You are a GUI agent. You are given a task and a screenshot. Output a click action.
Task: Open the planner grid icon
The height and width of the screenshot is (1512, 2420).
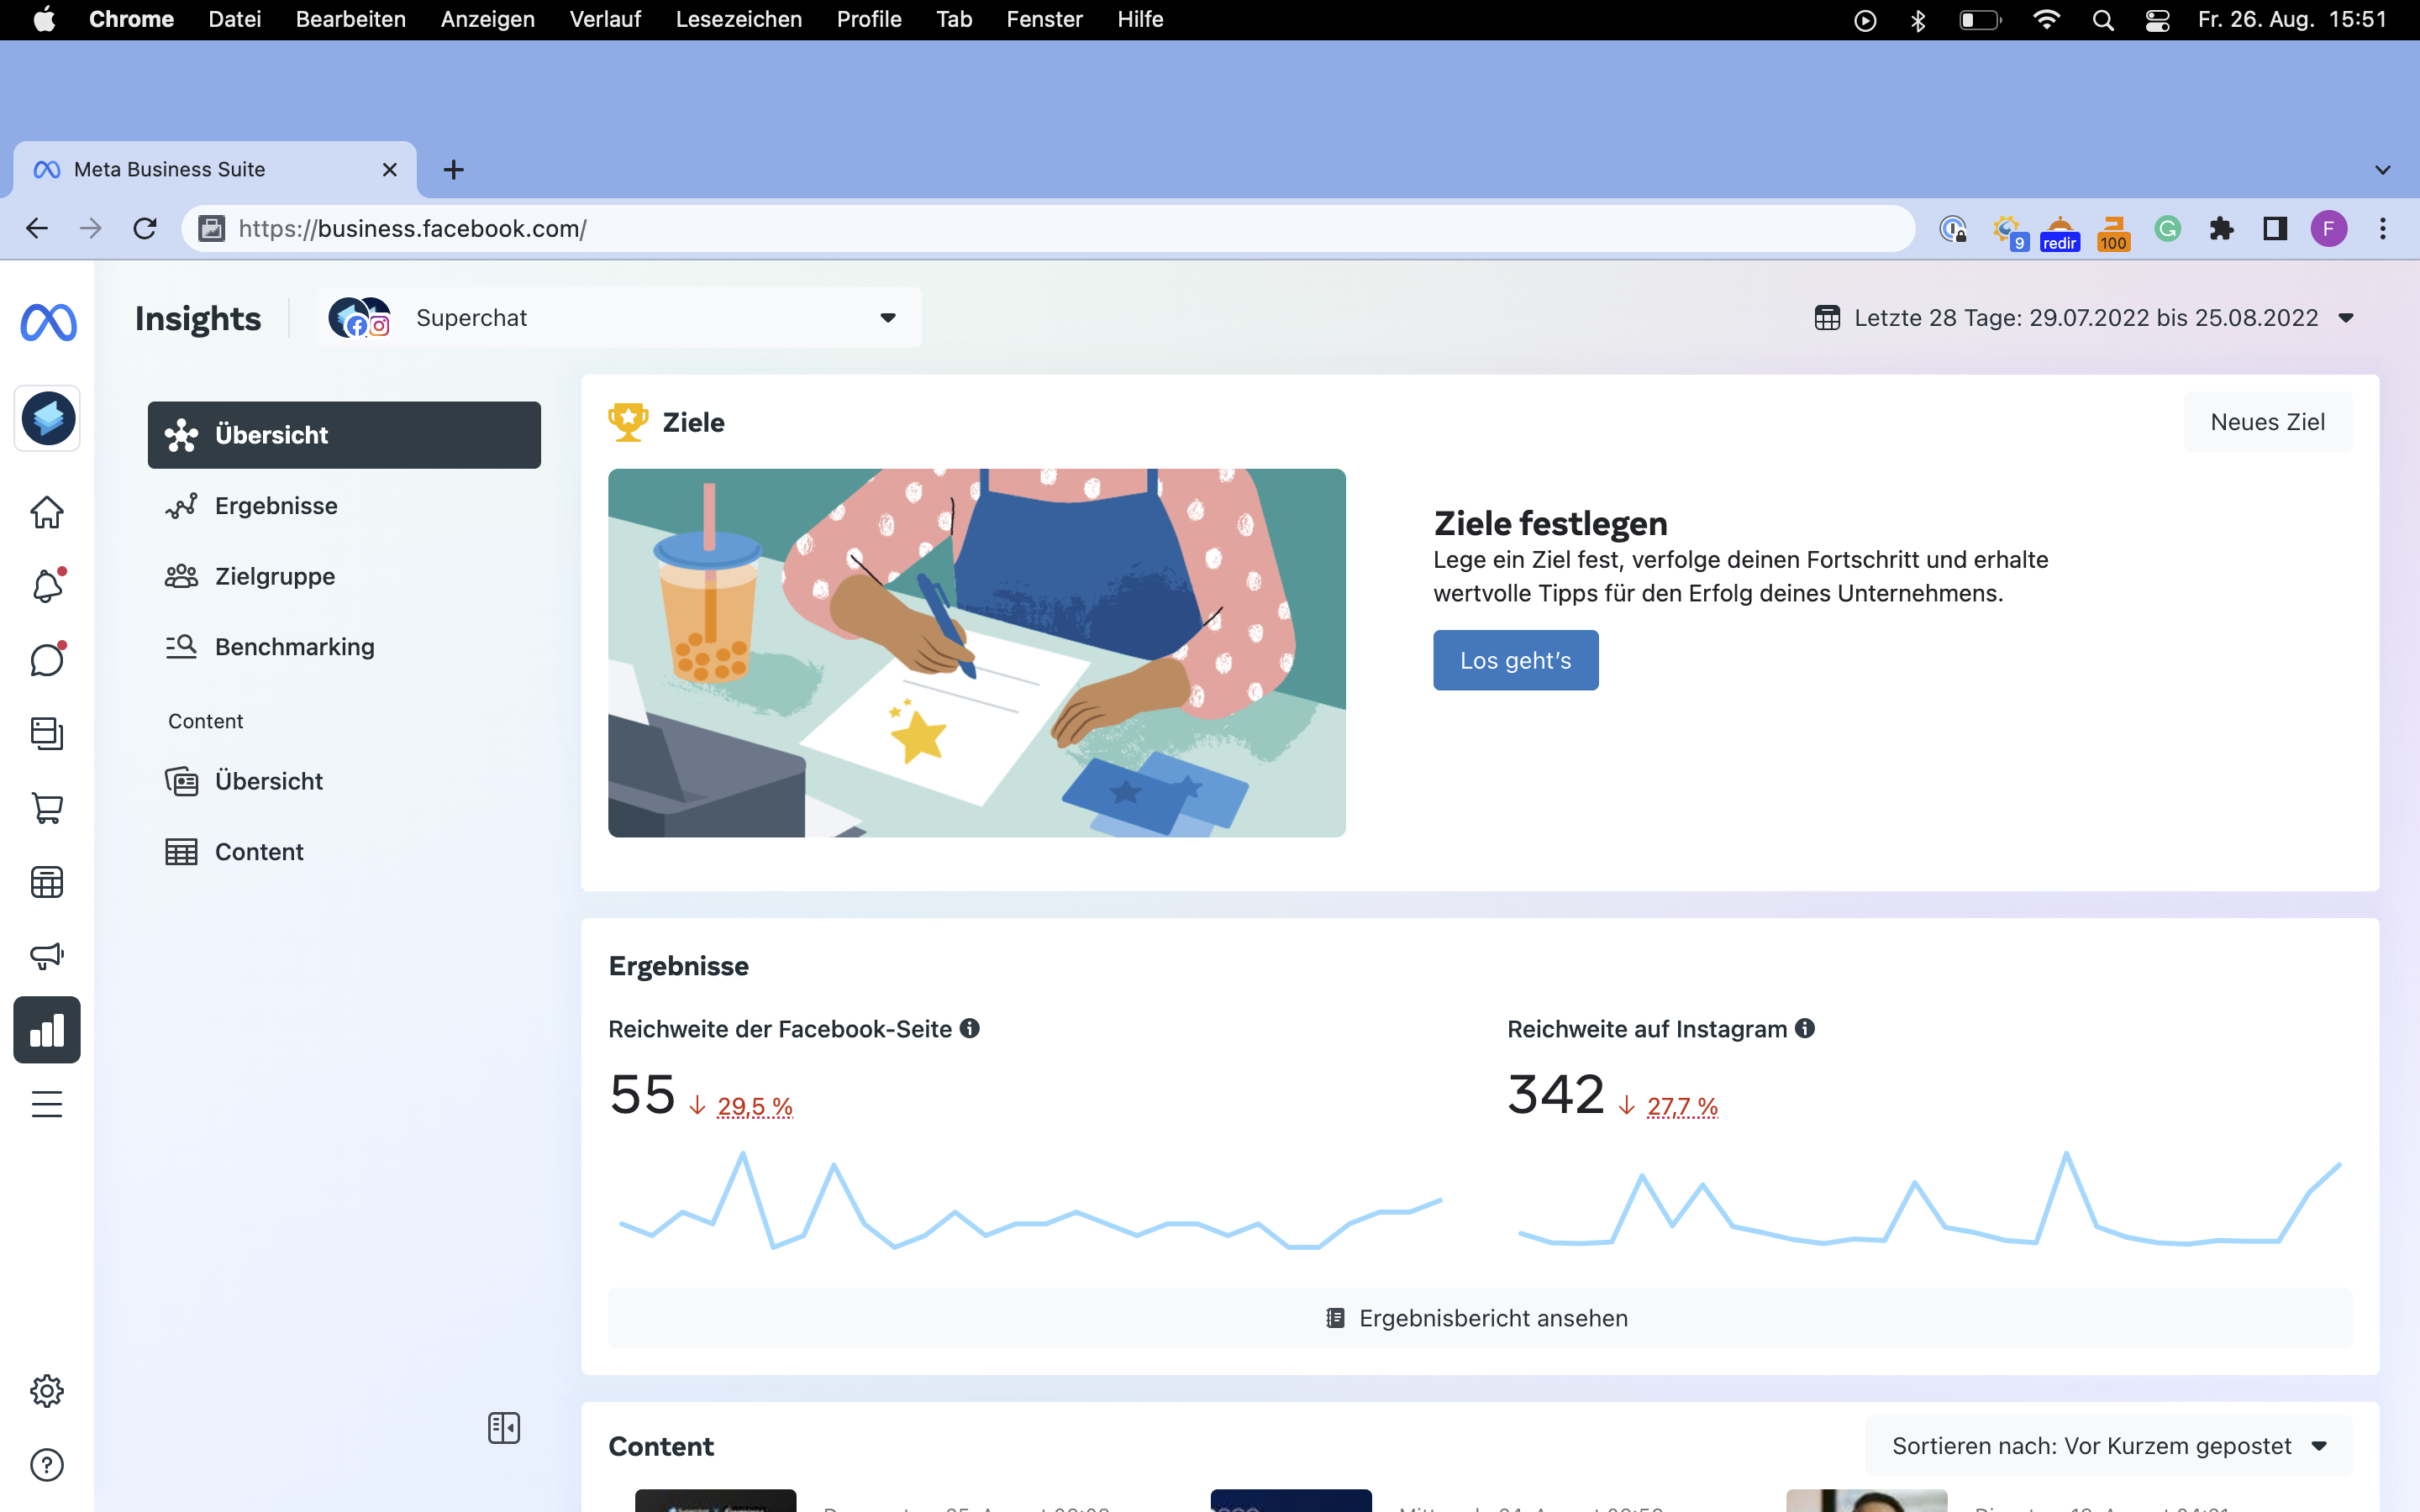coord(47,882)
